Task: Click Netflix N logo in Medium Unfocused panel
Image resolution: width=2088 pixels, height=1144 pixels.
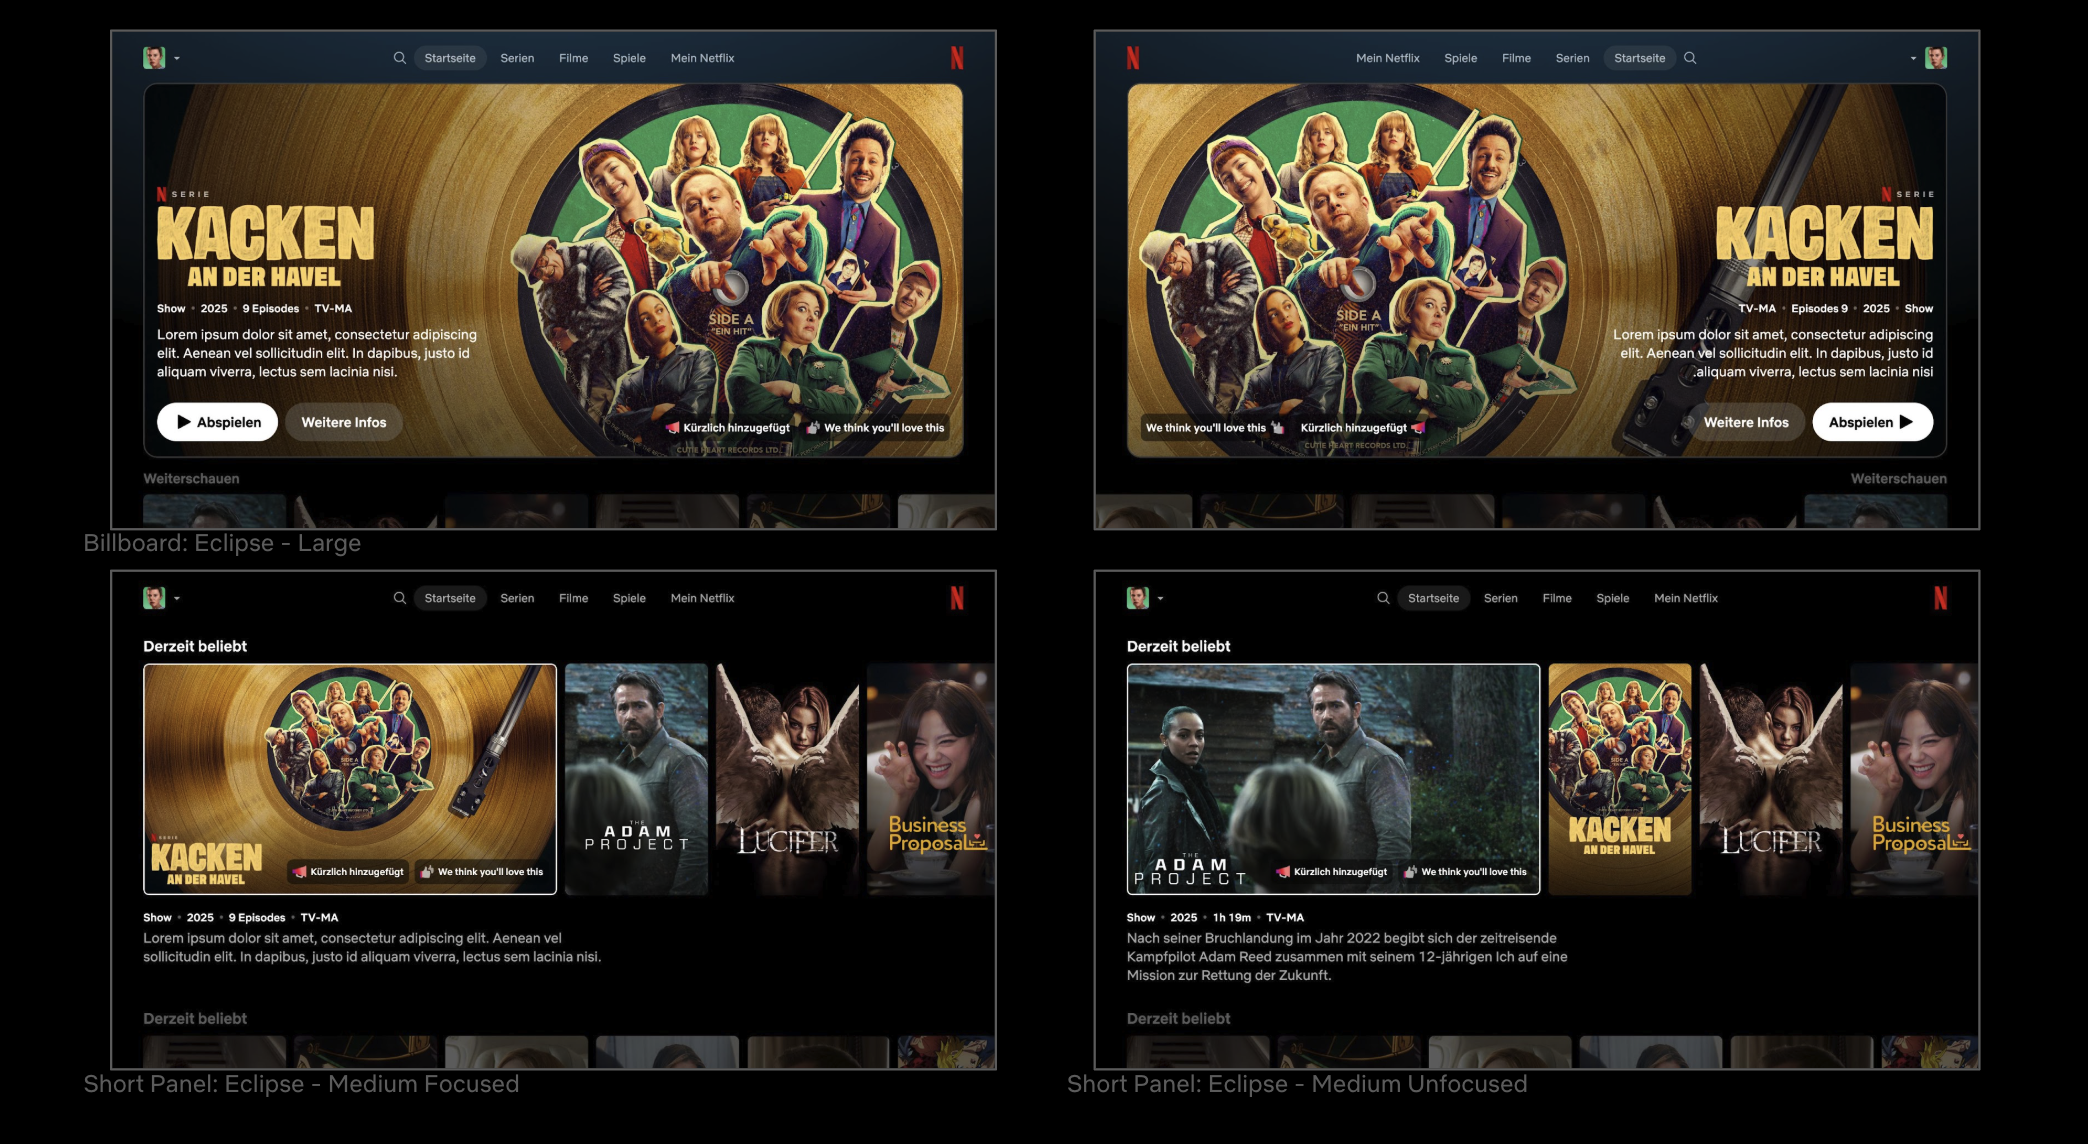Action: tap(1941, 598)
